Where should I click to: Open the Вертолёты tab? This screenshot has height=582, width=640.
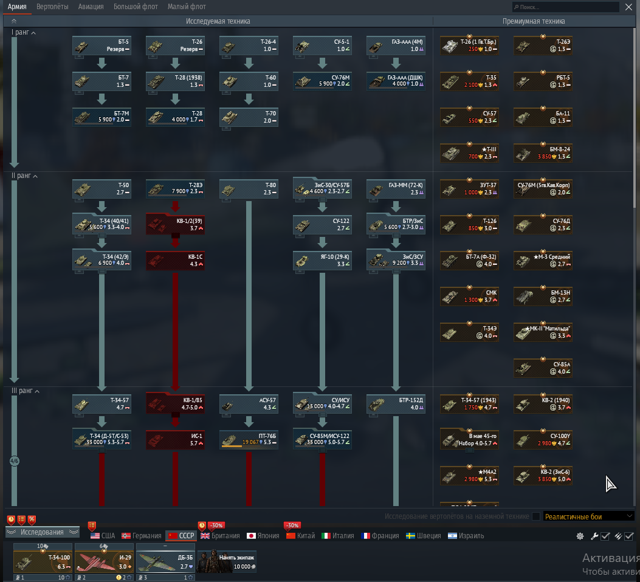pos(52,7)
